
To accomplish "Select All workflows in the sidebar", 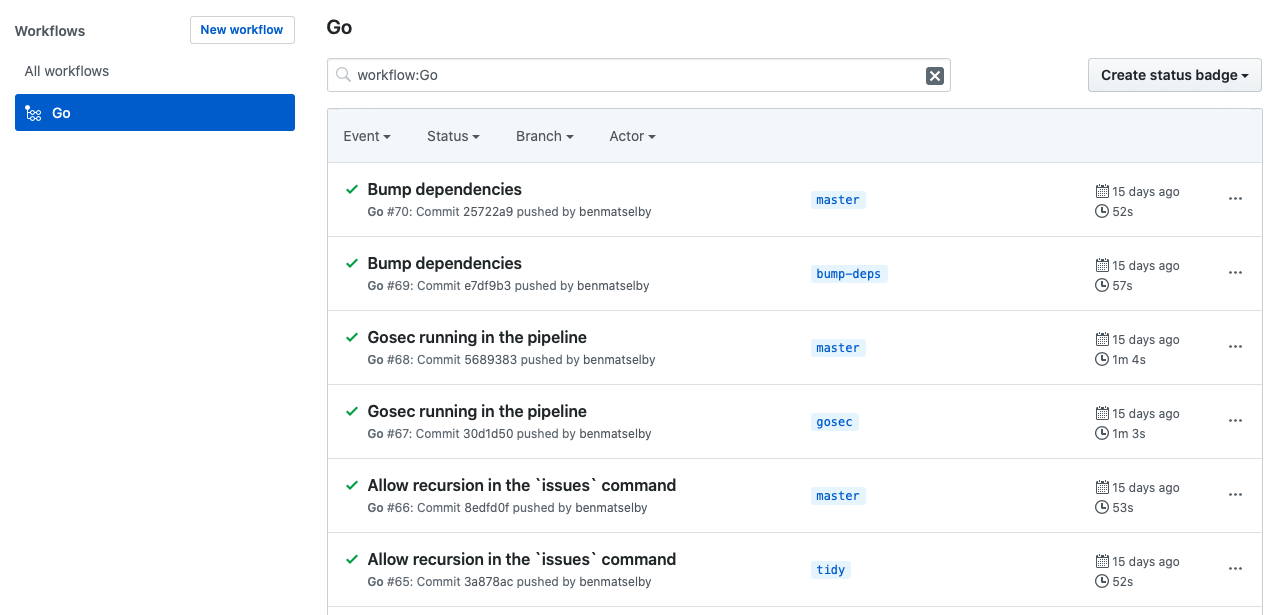I will coord(66,71).
